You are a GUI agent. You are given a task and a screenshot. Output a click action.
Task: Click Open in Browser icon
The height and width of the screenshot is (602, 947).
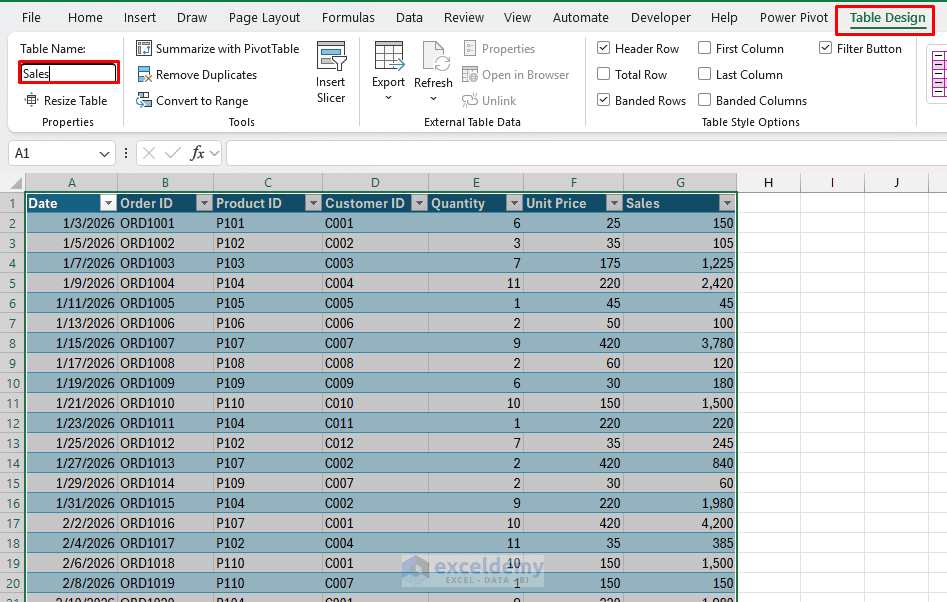coord(470,74)
